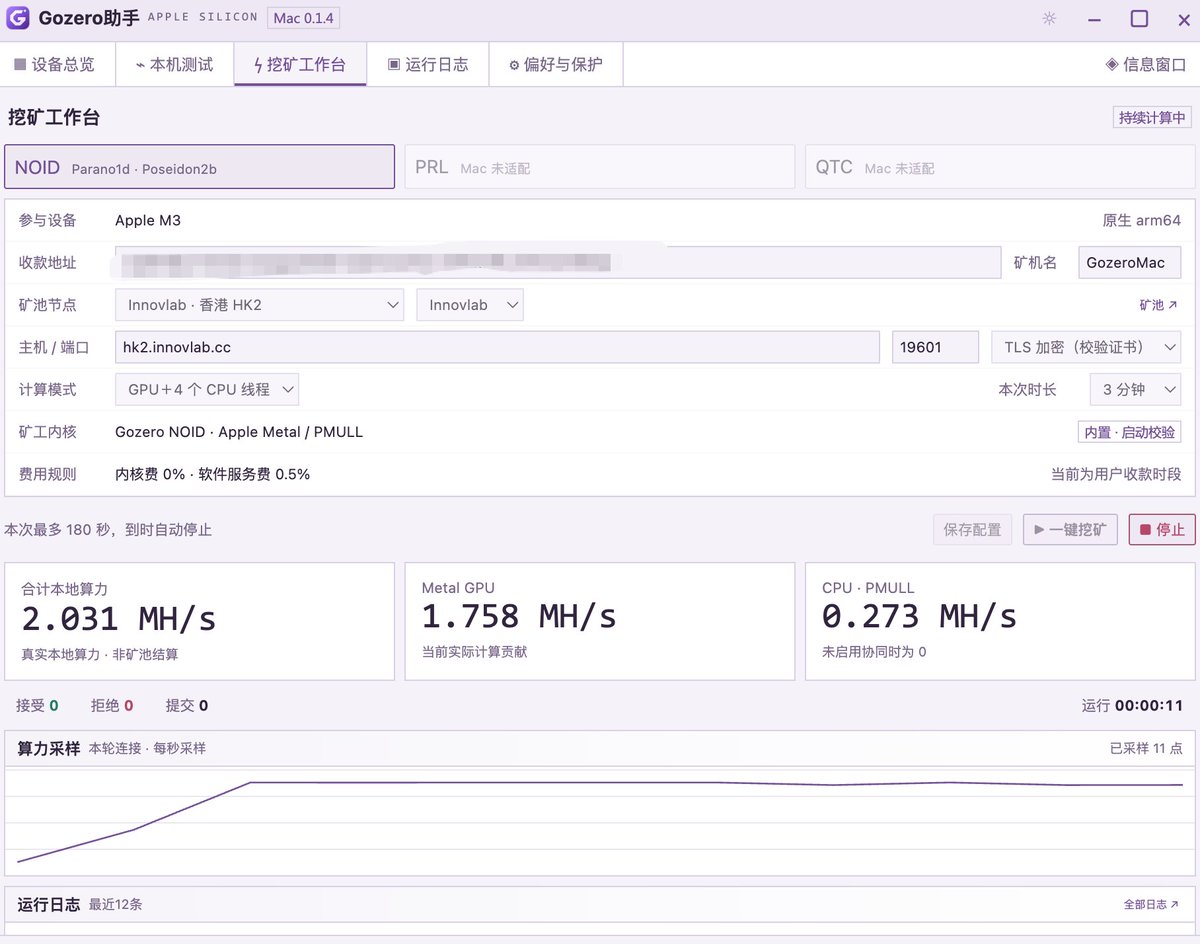The image size is (1200, 944).
Task: Stop mining with the 停止 button
Action: click(1162, 529)
